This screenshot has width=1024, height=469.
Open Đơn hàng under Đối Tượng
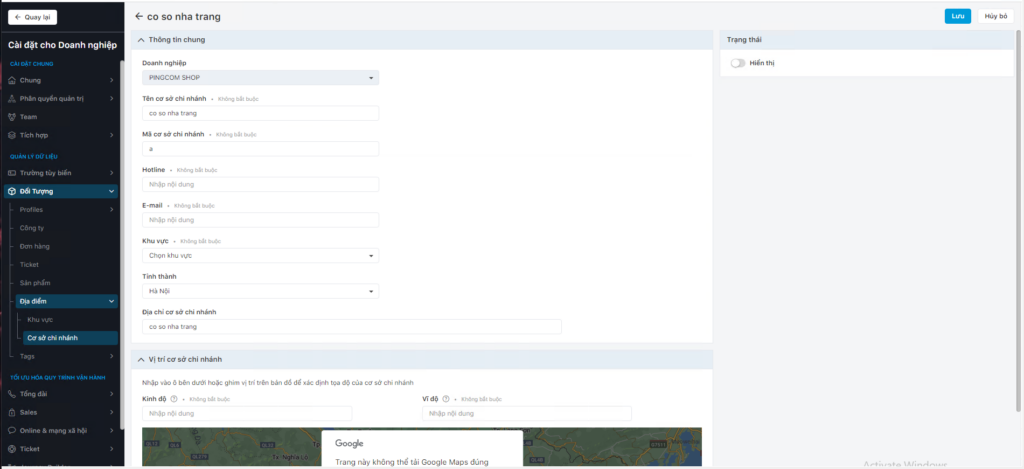[35, 246]
